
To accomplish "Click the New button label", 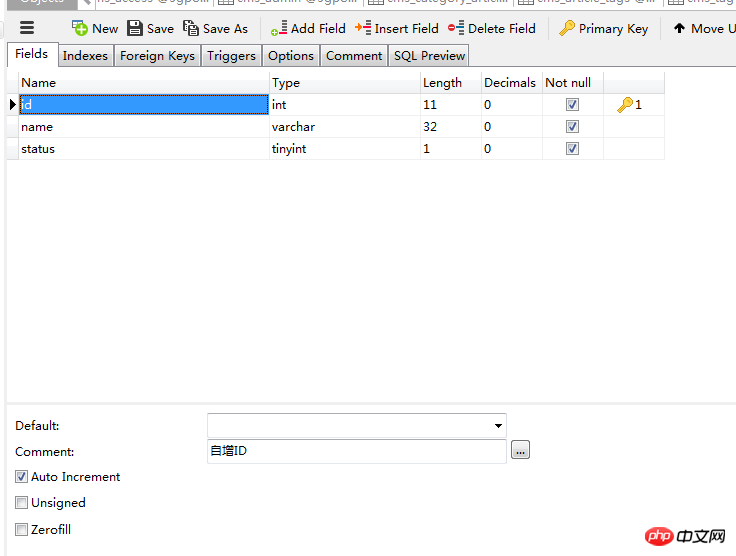I will coord(105,29).
